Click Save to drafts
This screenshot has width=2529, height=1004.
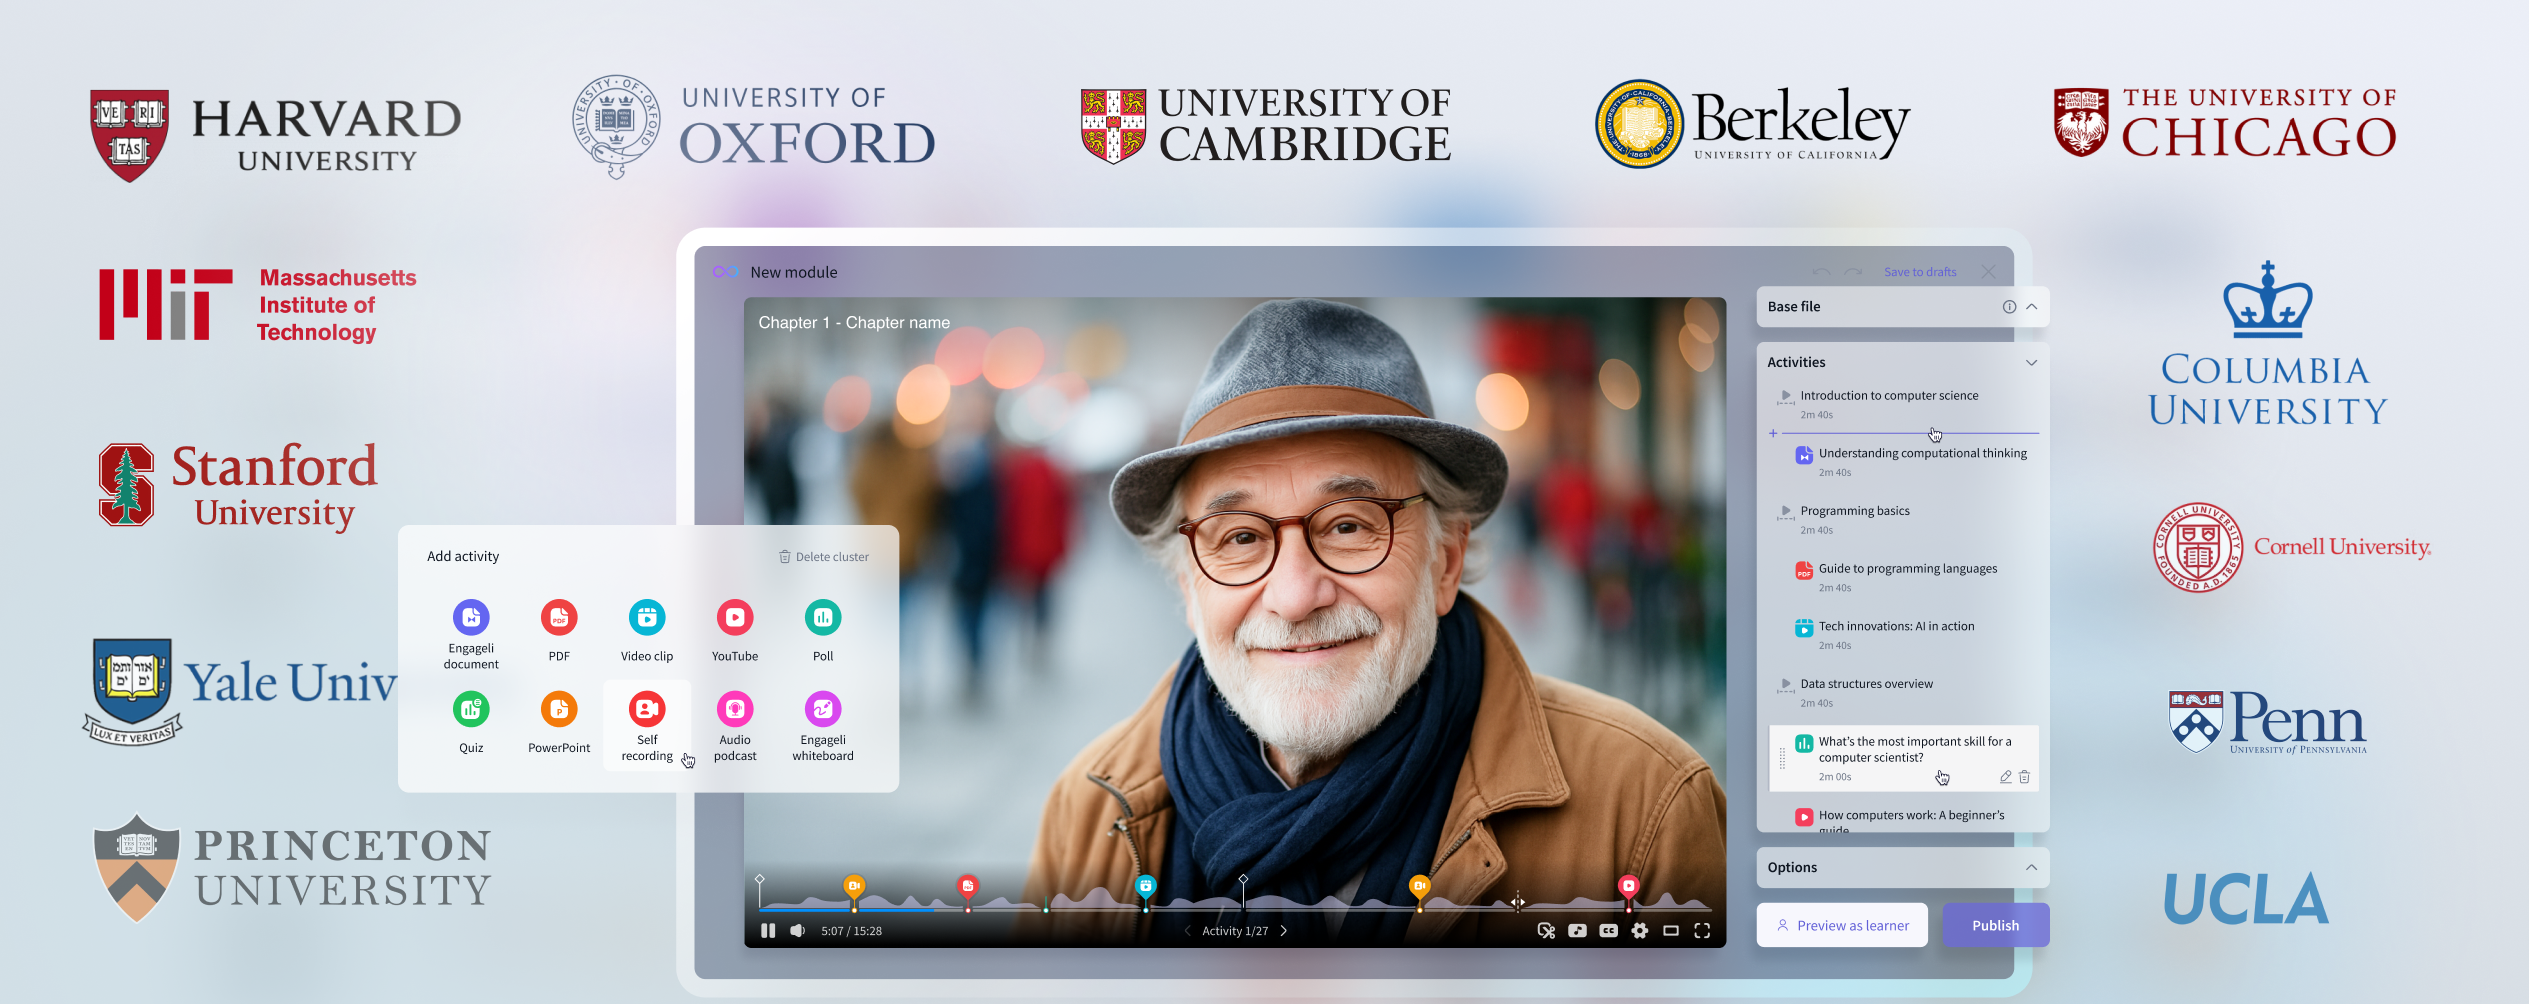pyautogui.click(x=1920, y=272)
